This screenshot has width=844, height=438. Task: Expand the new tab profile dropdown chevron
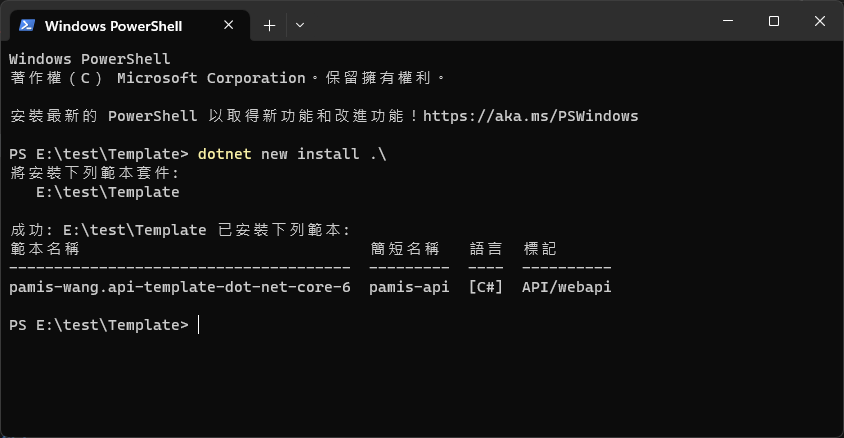coord(300,25)
